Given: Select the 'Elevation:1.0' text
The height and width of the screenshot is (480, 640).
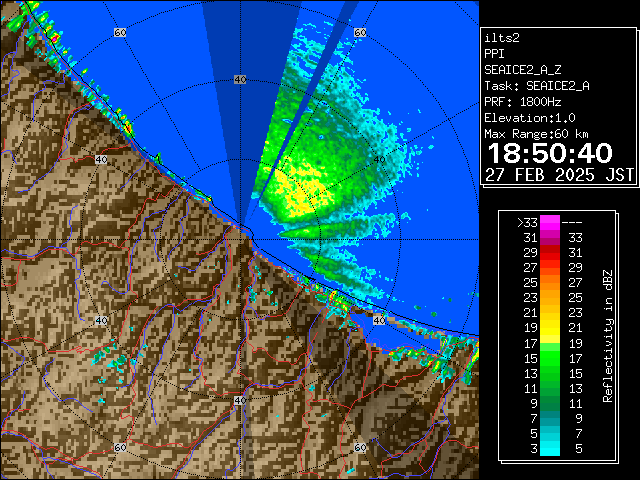Looking at the screenshot, I should (530, 118).
